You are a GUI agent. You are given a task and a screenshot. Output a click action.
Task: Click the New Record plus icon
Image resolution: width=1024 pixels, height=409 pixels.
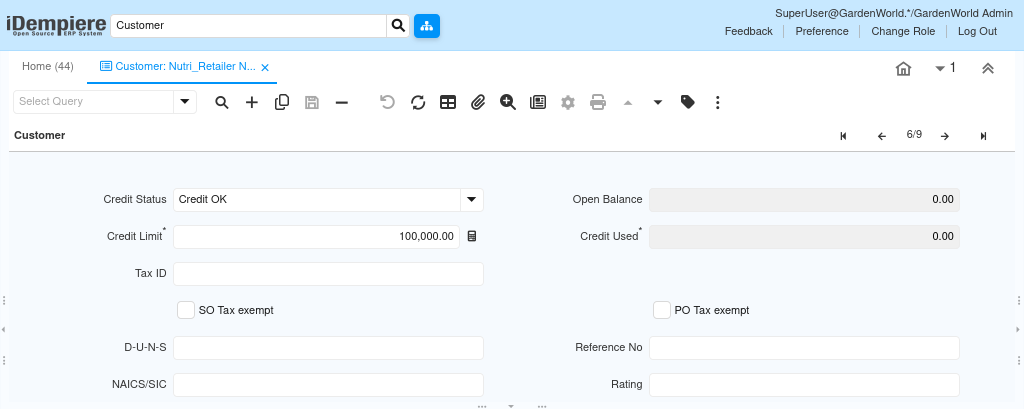tap(252, 103)
